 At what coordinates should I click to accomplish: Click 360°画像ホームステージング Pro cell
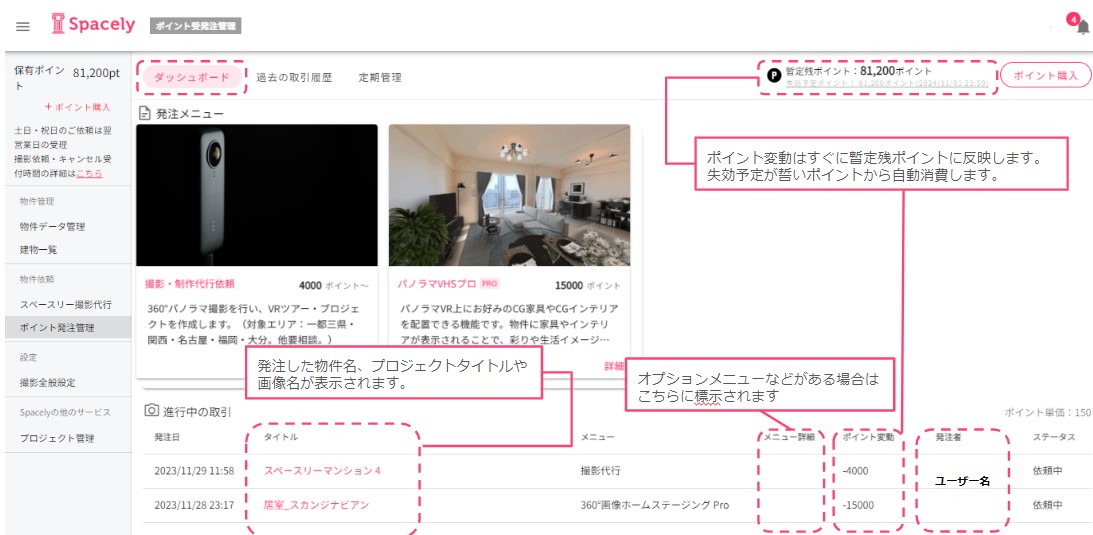coord(655,505)
